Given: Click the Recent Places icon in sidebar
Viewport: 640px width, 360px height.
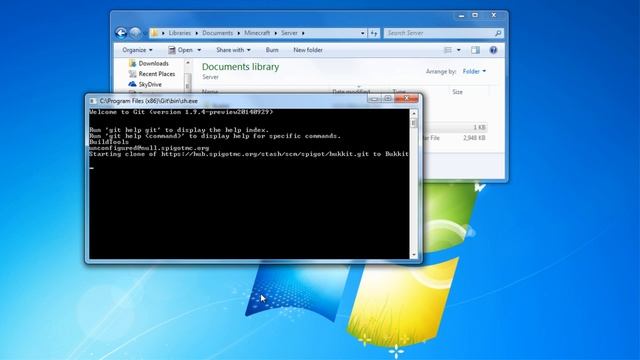Looking at the screenshot, I should (132, 74).
